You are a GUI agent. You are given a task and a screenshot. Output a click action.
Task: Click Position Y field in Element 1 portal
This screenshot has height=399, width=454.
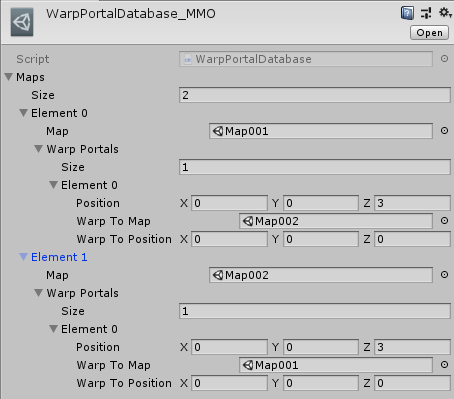[321, 347]
